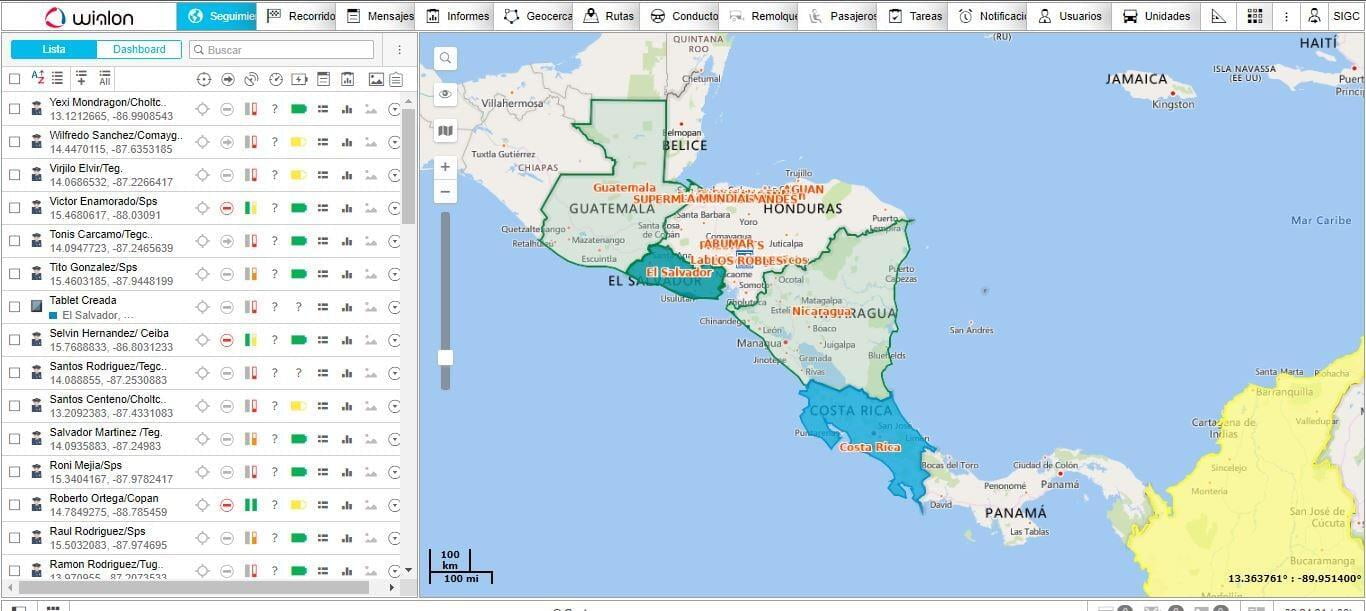The width and height of the screenshot is (1366, 611).
Task: Tick the checkbox for Wilfredo Sanchez
Action: coord(14,142)
